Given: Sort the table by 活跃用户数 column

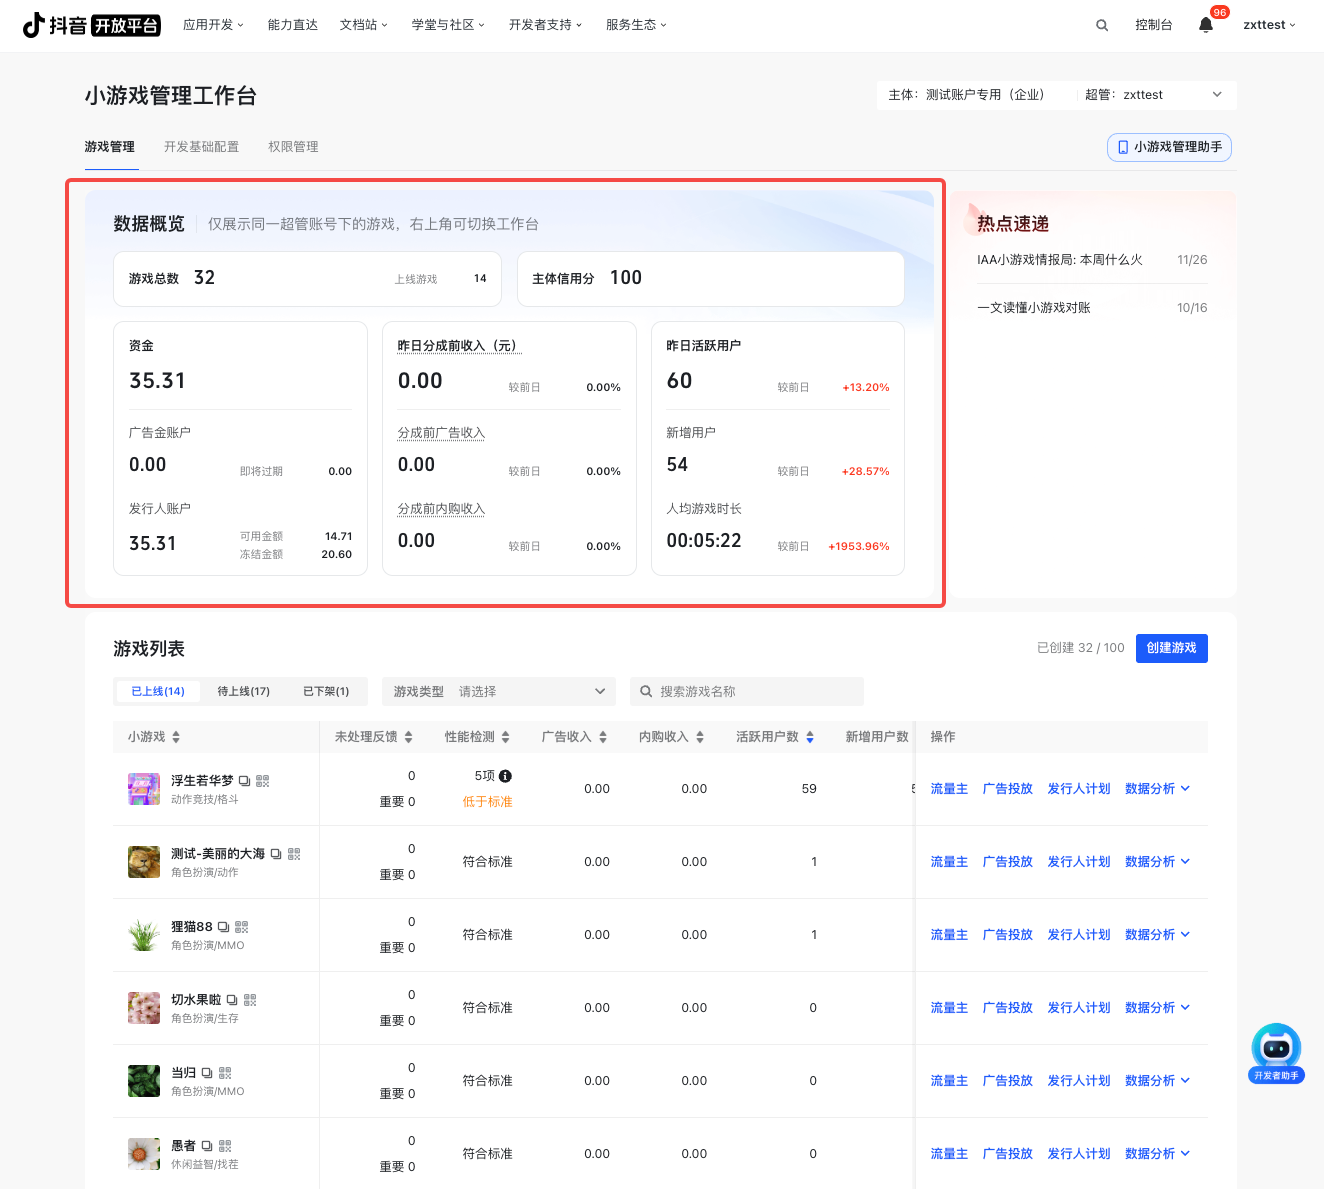Looking at the screenshot, I should (x=810, y=737).
